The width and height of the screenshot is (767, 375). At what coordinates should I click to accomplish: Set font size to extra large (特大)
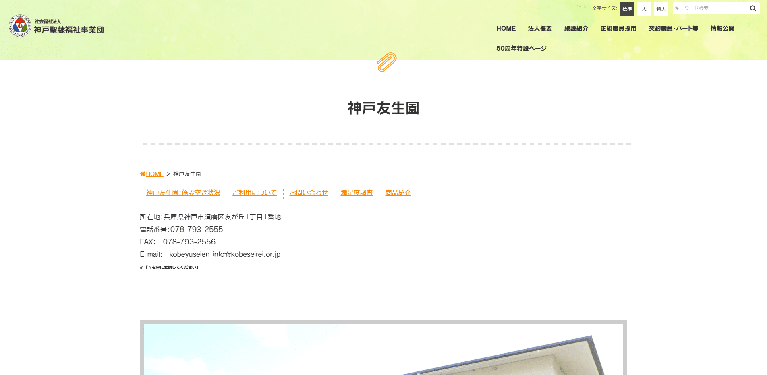(661, 9)
